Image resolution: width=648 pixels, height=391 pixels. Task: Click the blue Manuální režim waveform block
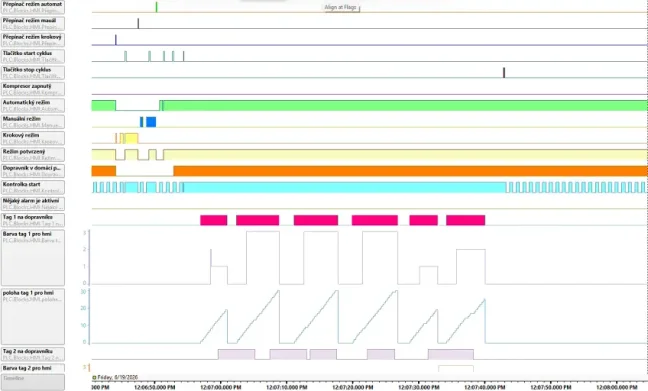[151, 122]
